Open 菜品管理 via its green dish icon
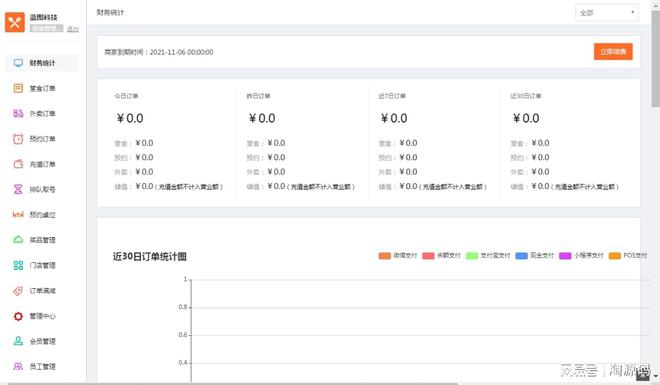This screenshot has height=385, width=660. point(18,239)
